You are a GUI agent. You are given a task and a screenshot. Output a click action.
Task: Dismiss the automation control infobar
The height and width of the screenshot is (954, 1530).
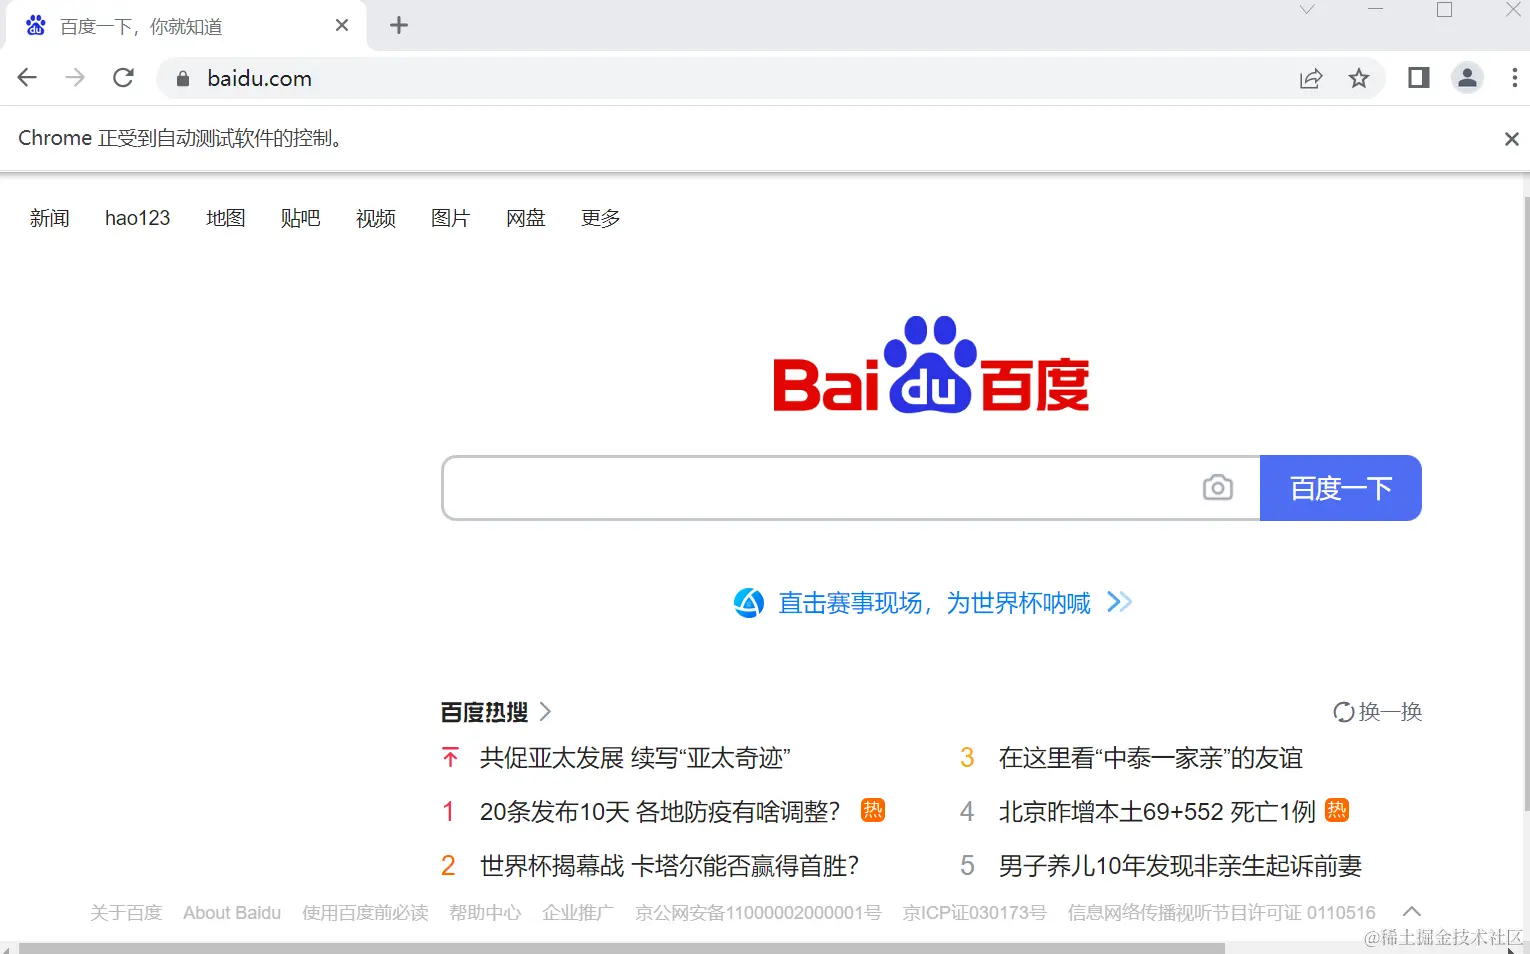1511,139
